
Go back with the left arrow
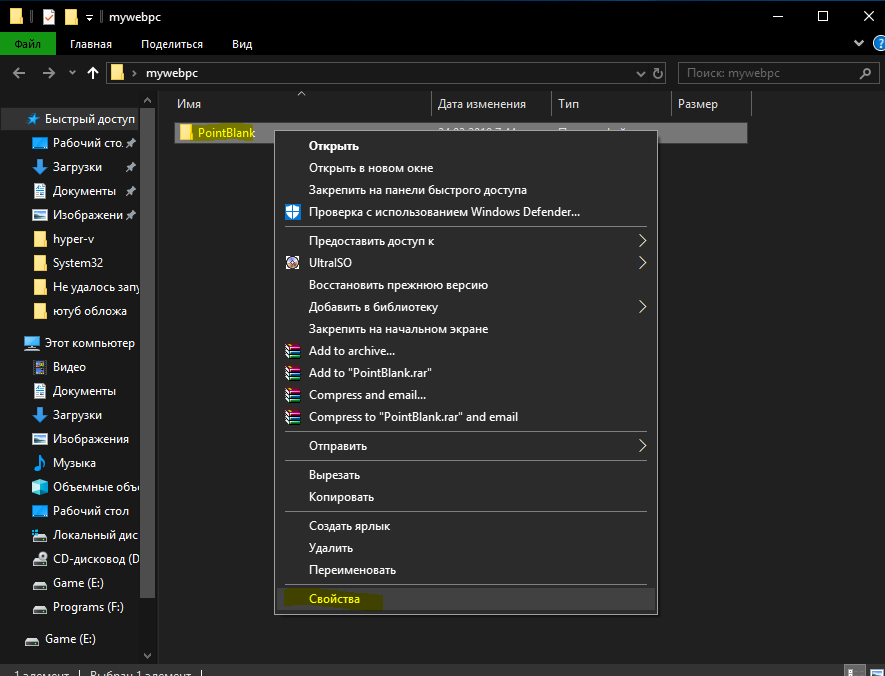19,73
